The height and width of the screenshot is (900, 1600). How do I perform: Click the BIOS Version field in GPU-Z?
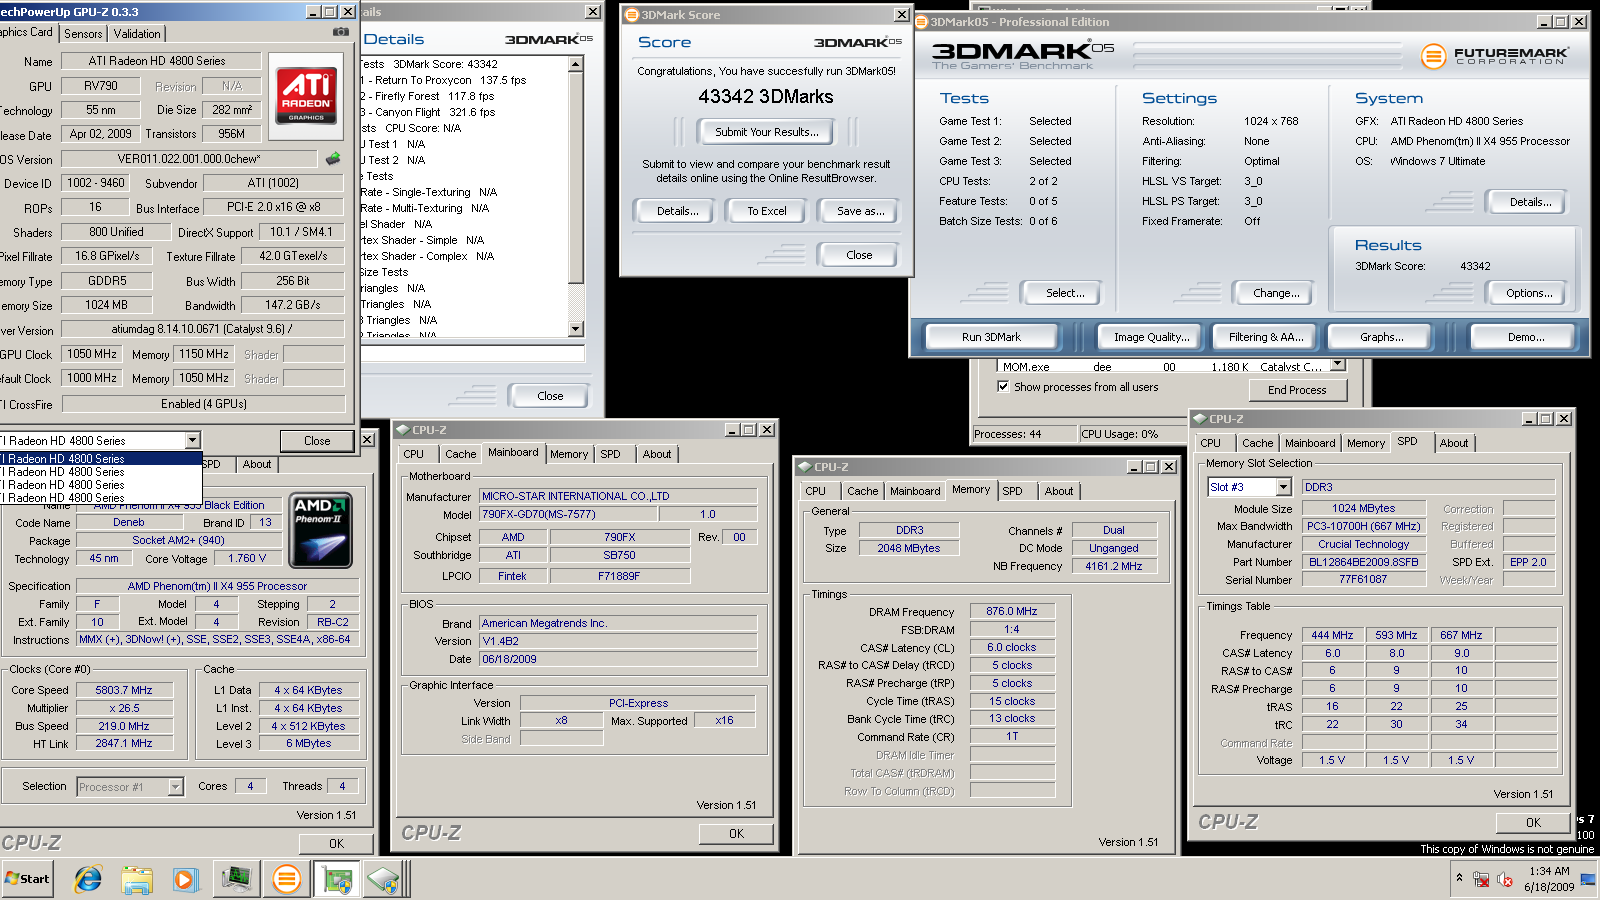pyautogui.click(x=189, y=159)
